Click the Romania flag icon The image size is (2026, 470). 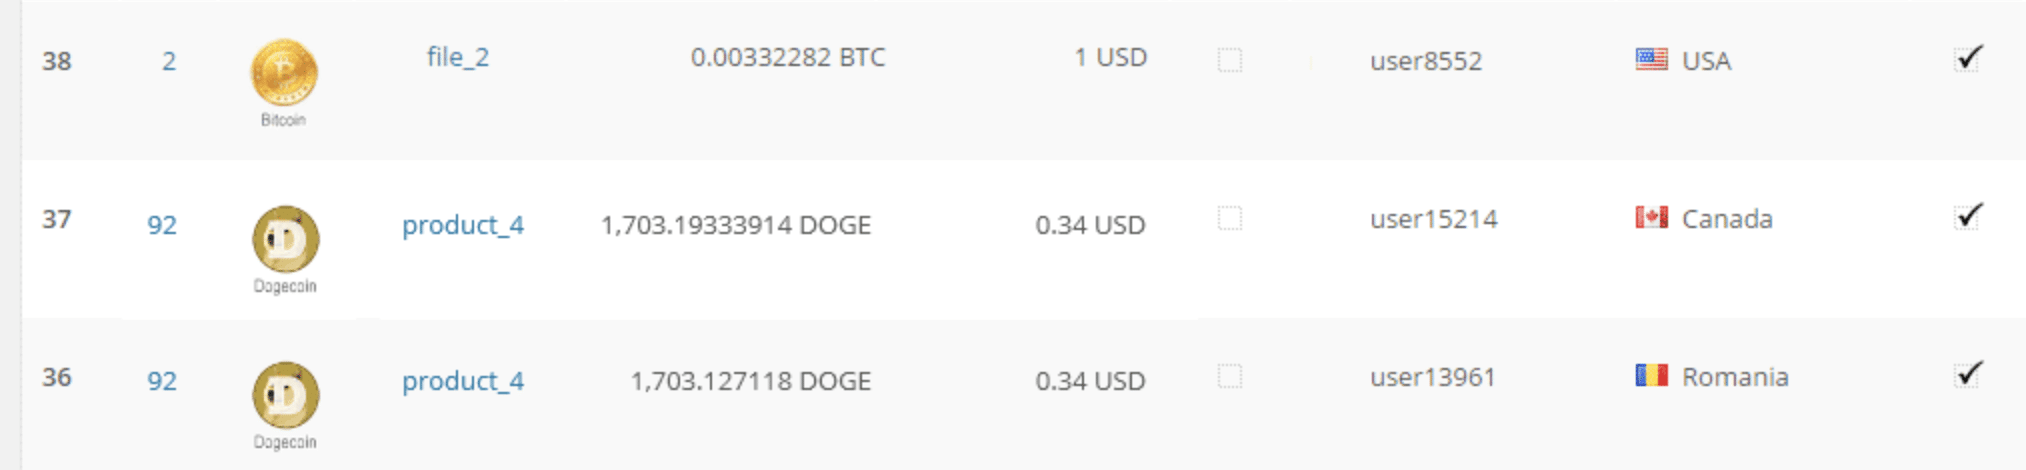[x=1651, y=376]
